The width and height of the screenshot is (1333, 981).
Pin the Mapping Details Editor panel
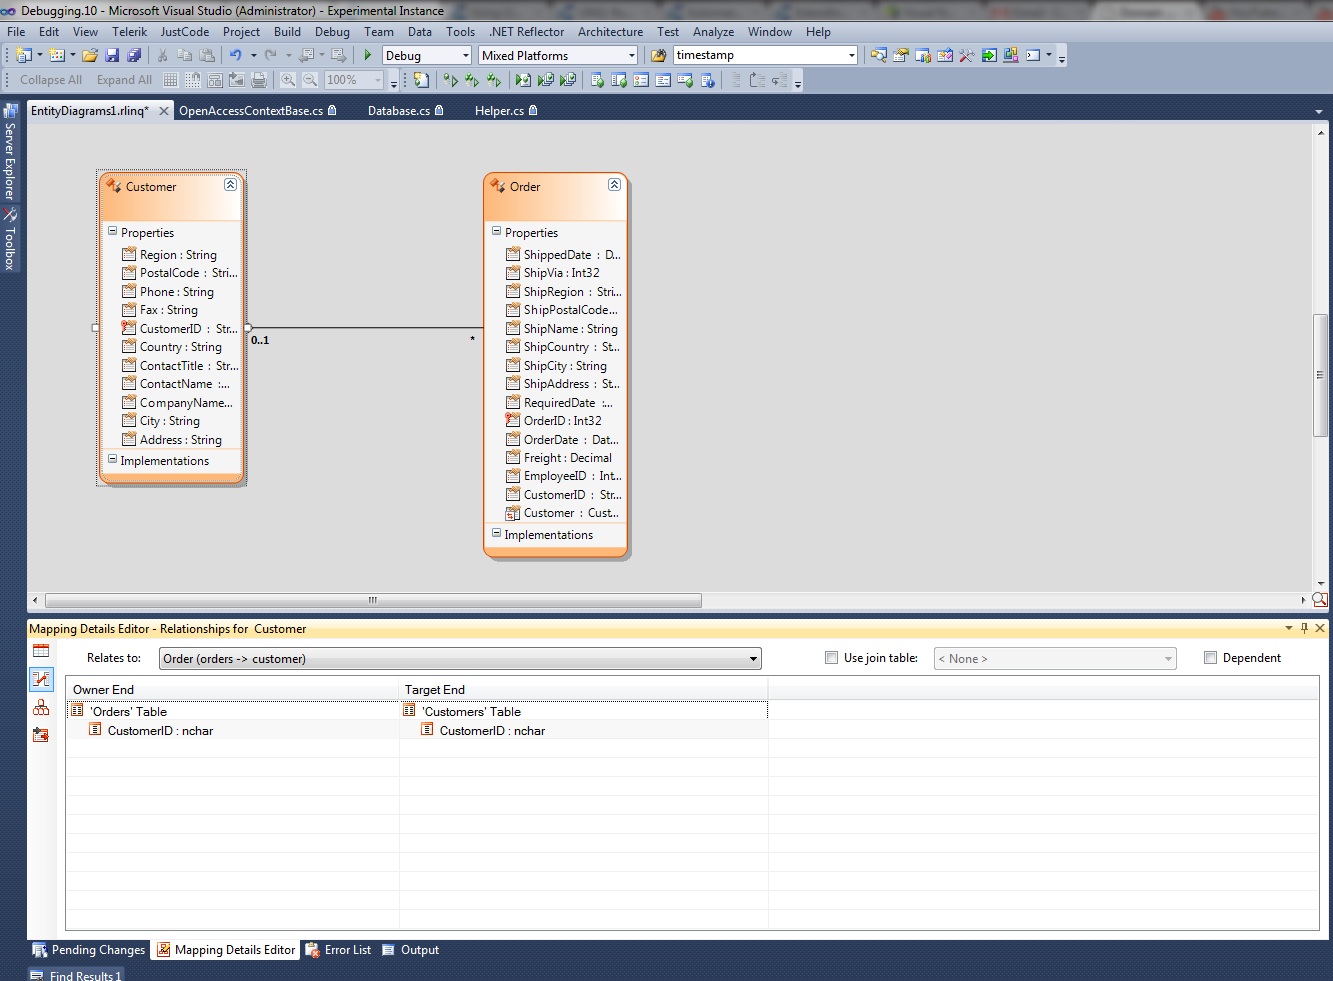(x=1304, y=628)
